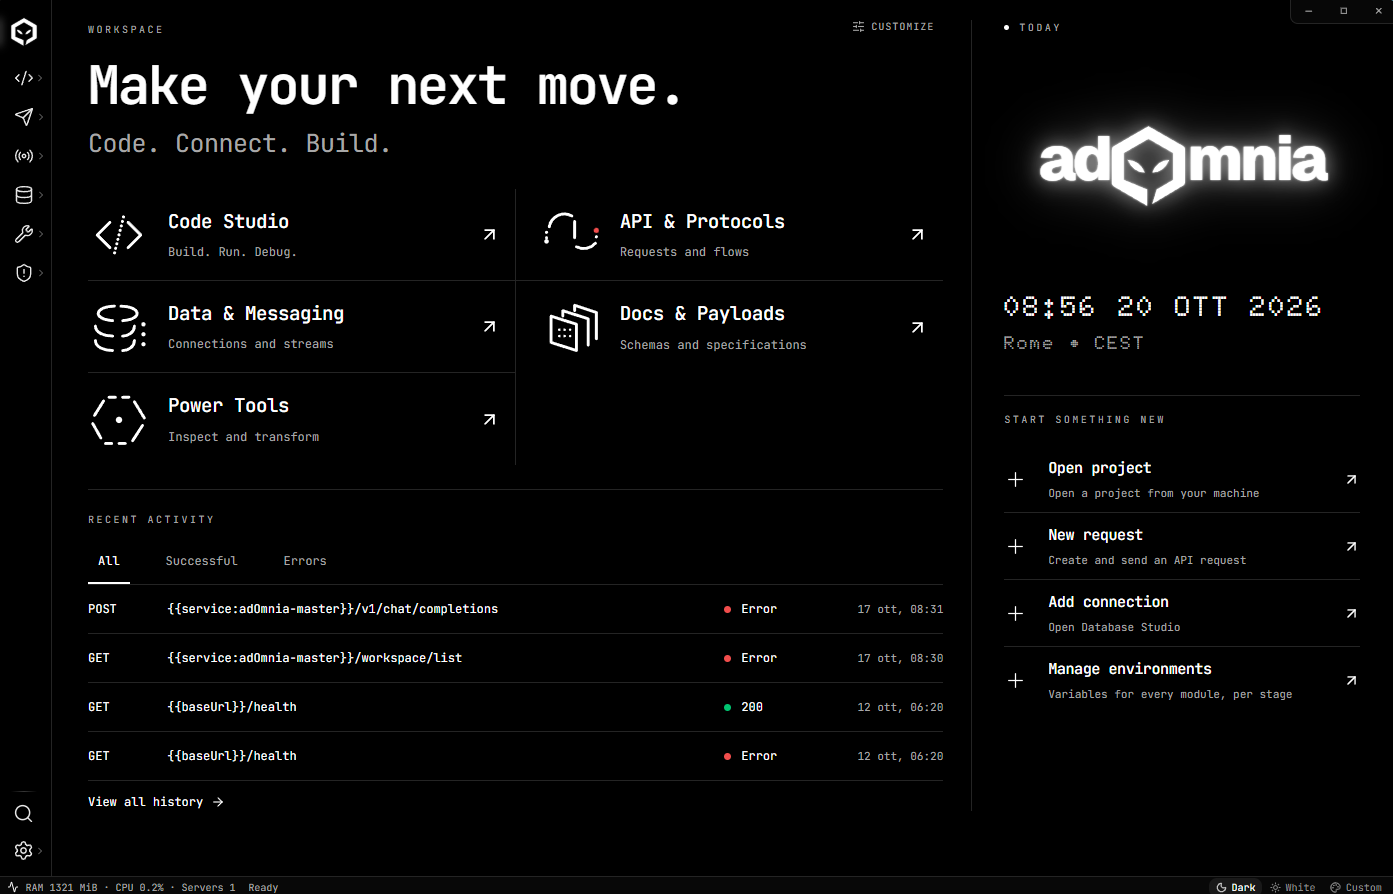Click the activity pulse icon in status bar

pyautogui.click(x=13, y=887)
